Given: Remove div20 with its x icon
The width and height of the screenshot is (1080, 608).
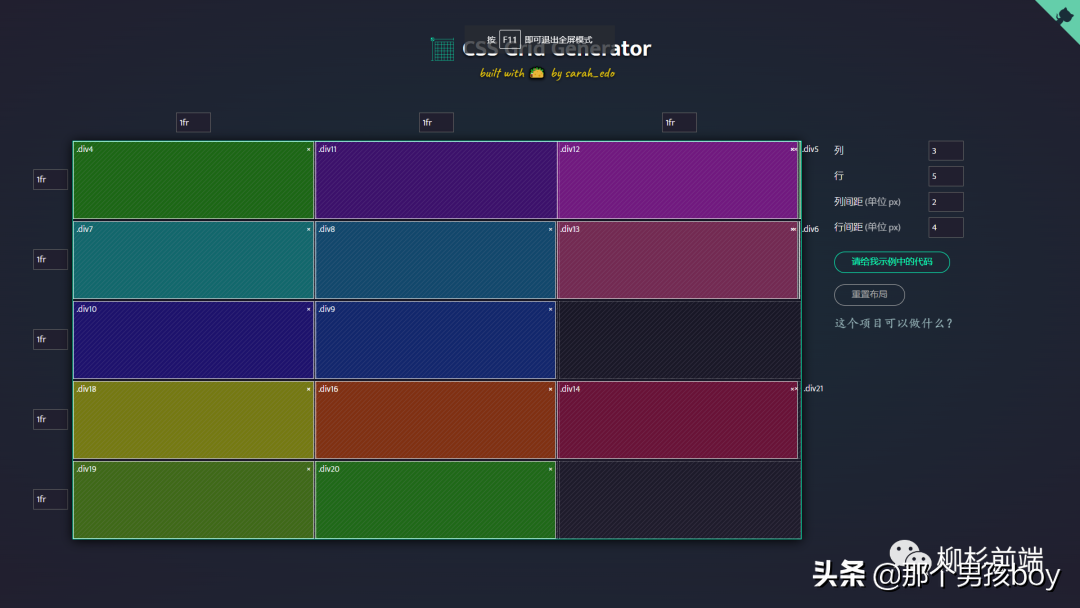Looking at the screenshot, I should click(550, 469).
